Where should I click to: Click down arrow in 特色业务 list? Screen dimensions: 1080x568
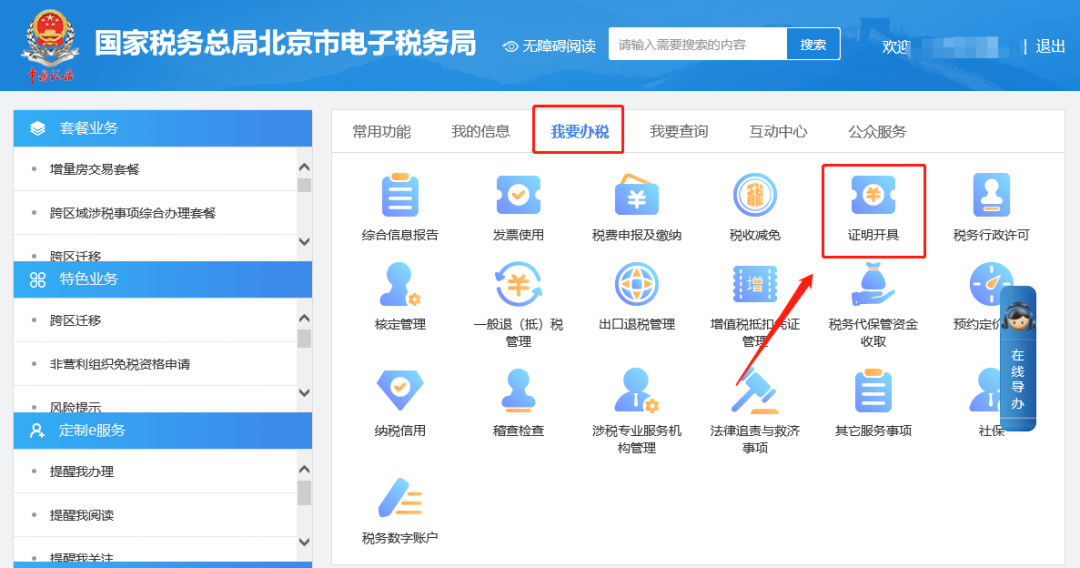point(304,393)
